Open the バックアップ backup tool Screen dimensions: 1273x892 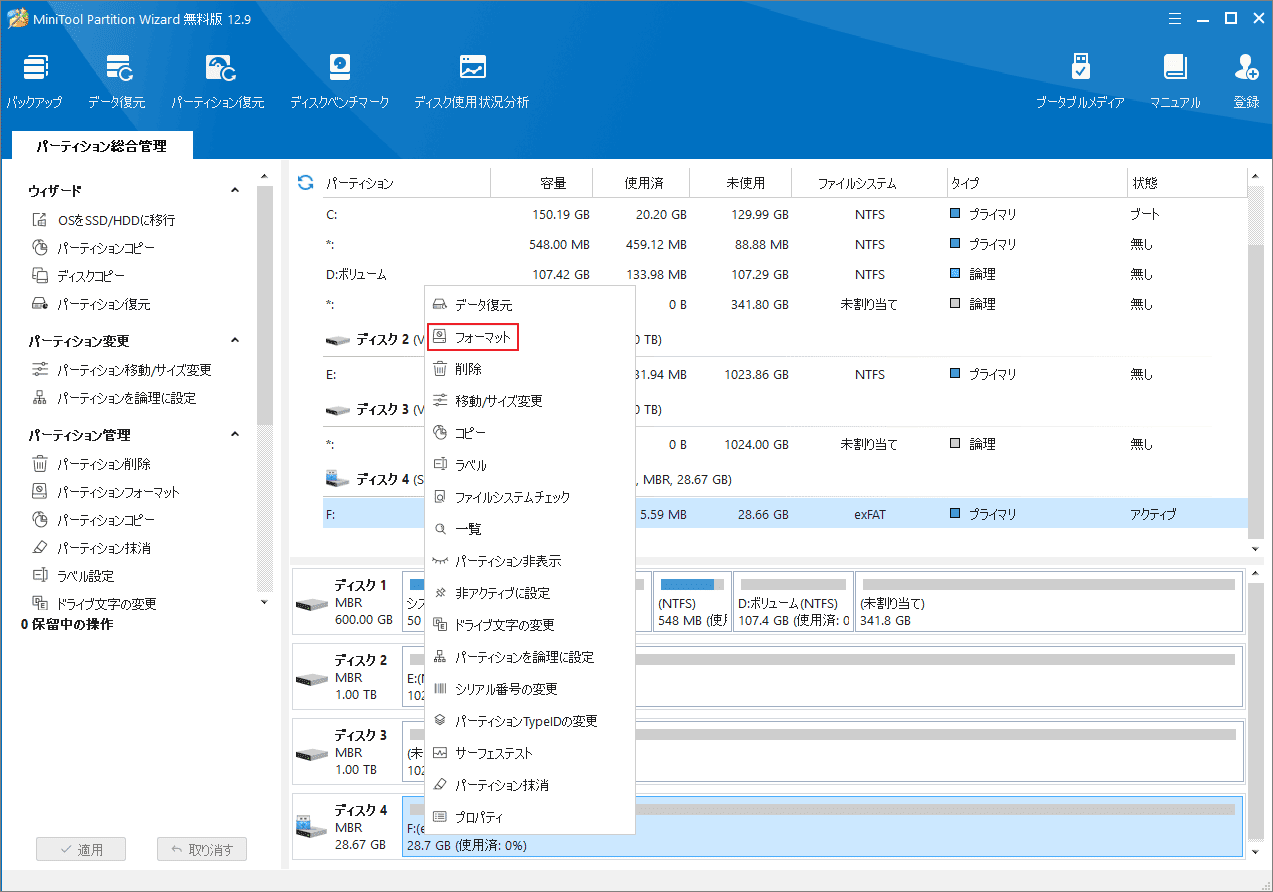point(34,81)
